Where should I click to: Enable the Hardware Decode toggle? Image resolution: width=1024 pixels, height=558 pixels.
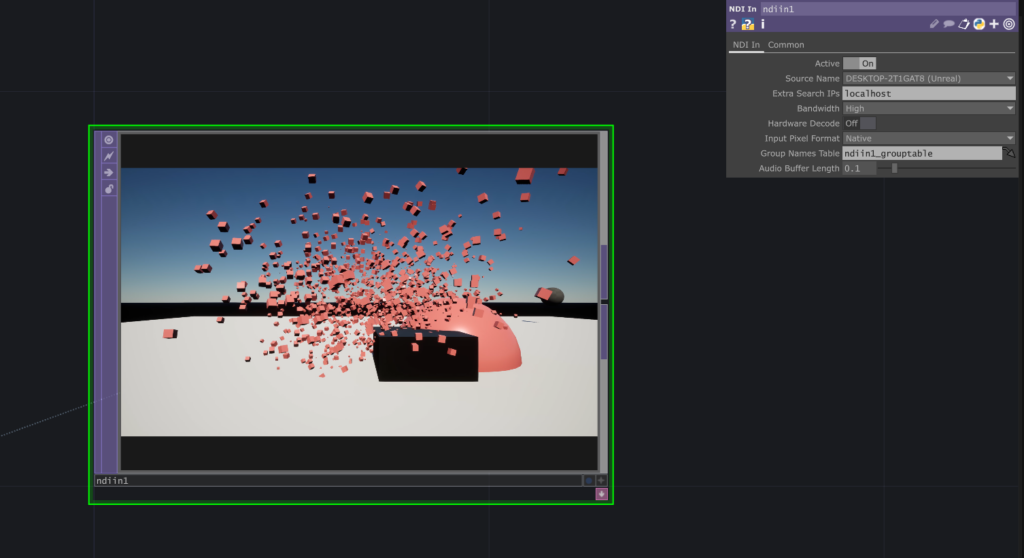pyautogui.click(x=860, y=123)
